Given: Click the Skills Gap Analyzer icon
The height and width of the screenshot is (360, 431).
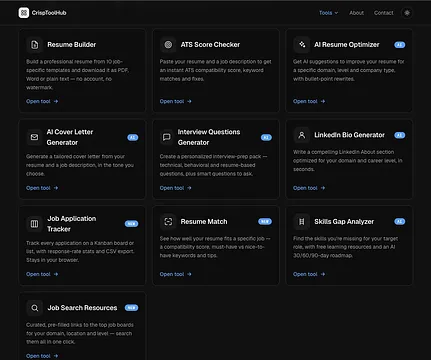Looking at the screenshot, I should tap(302, 222).
